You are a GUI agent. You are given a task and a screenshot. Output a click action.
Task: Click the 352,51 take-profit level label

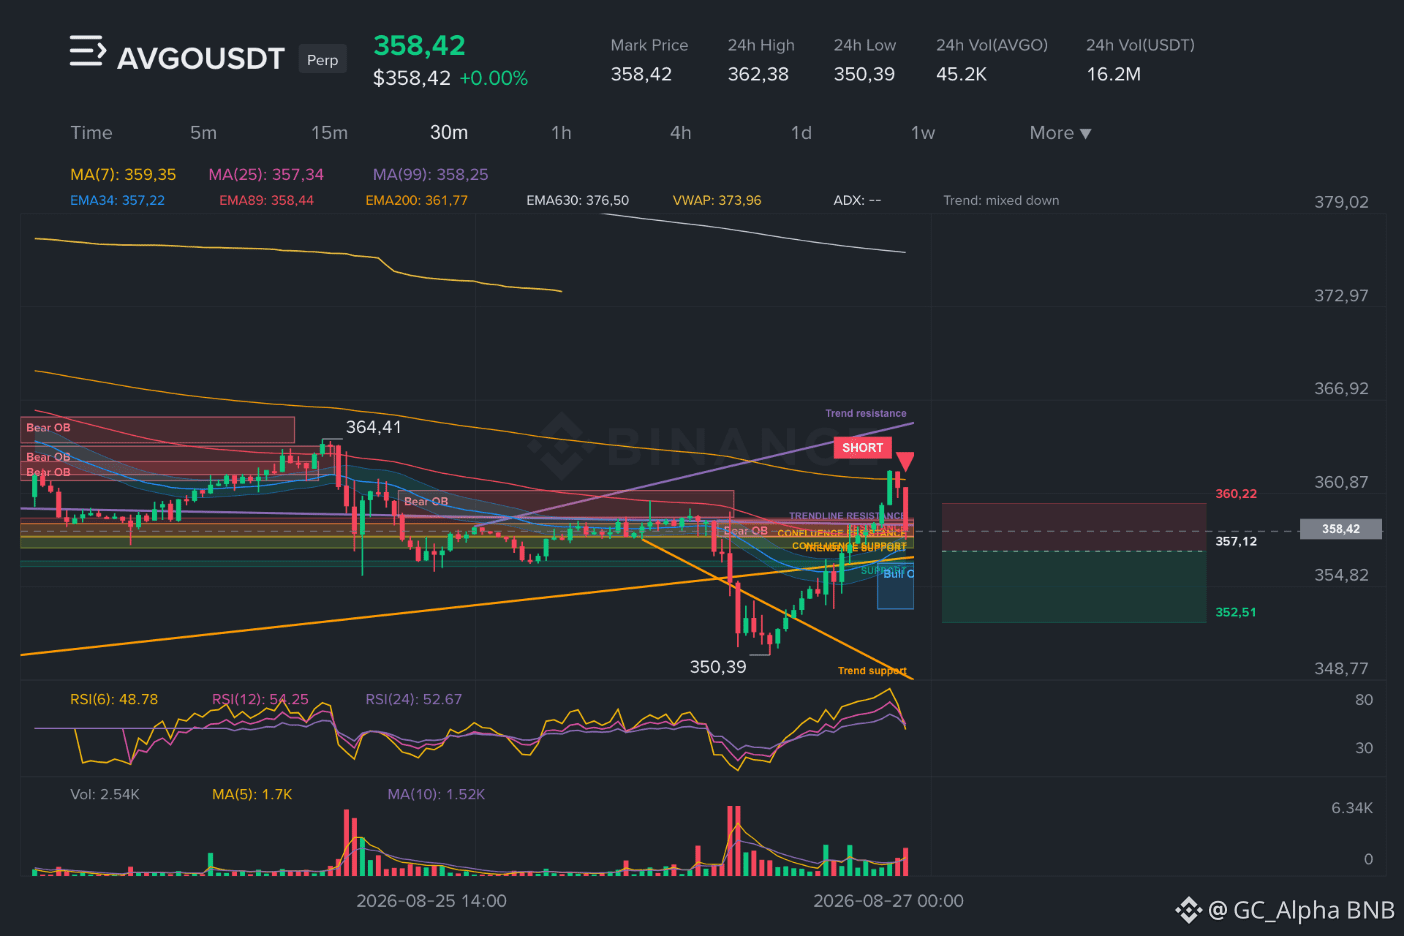pyautogui.click(x=1236, y=612)
